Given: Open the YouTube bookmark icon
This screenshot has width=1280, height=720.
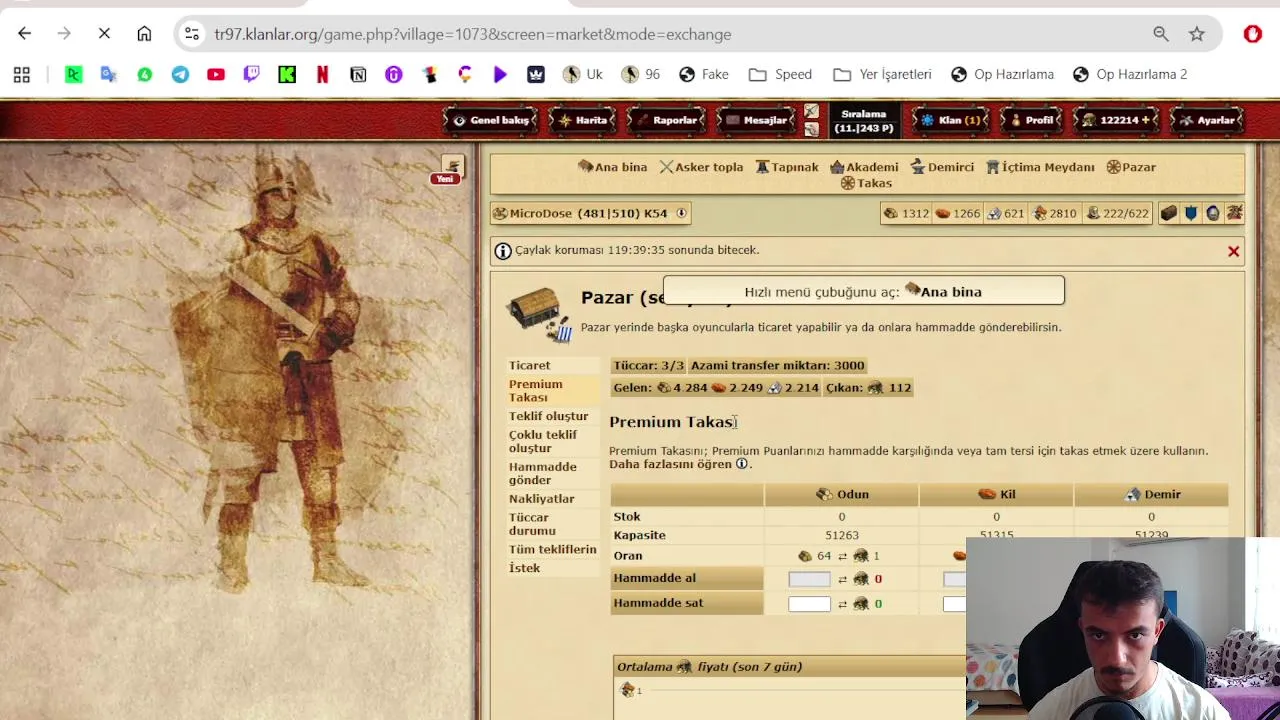Looking at the screenshot, I should [x=216, y=74].
